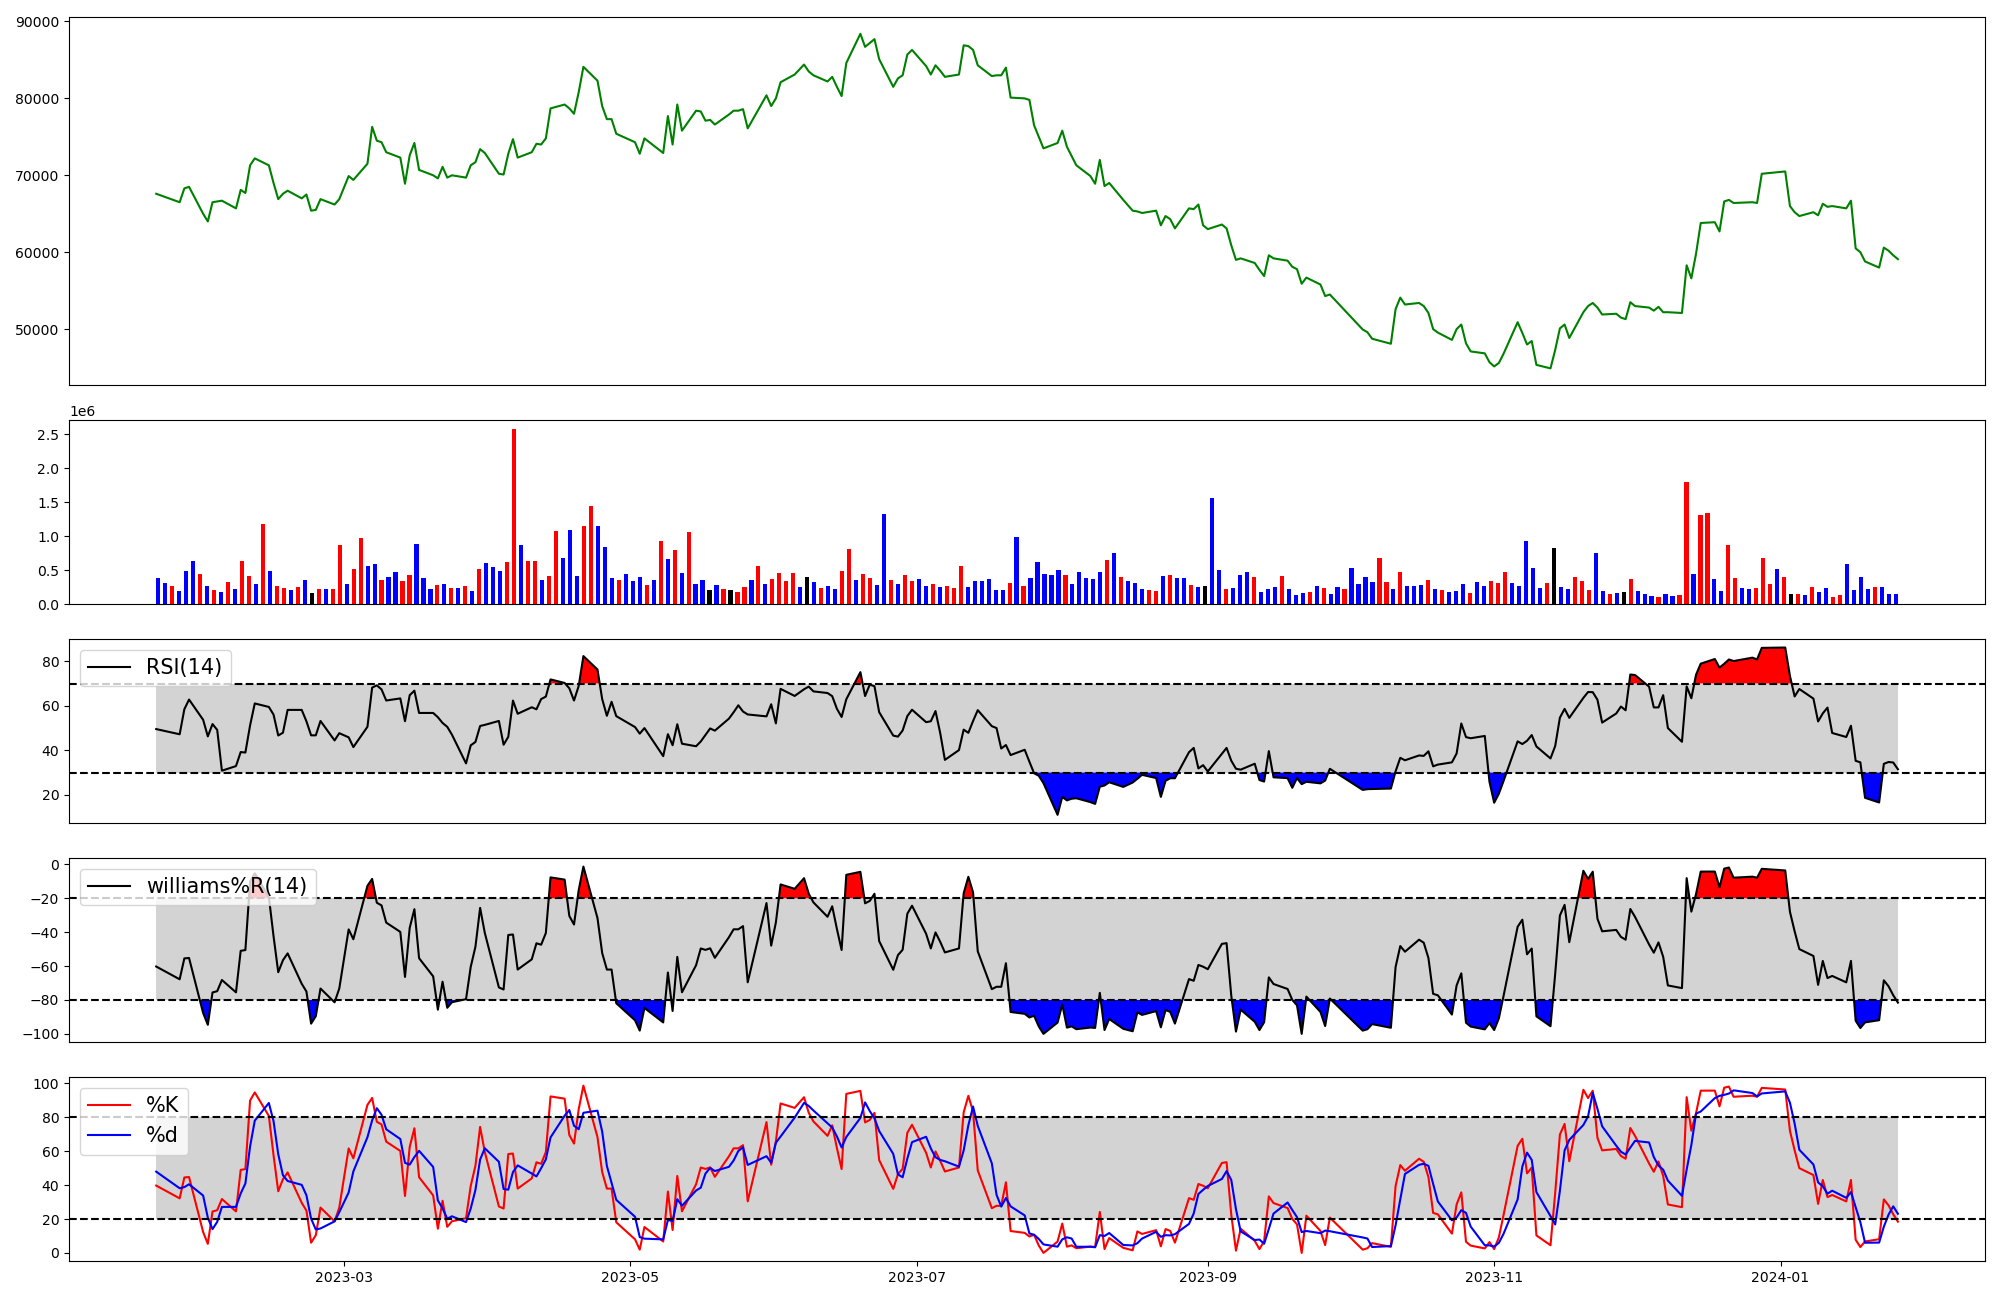Click the 2024-01 x-axis date label
The image size is (2000, 1300).
pos(1781,1277)
